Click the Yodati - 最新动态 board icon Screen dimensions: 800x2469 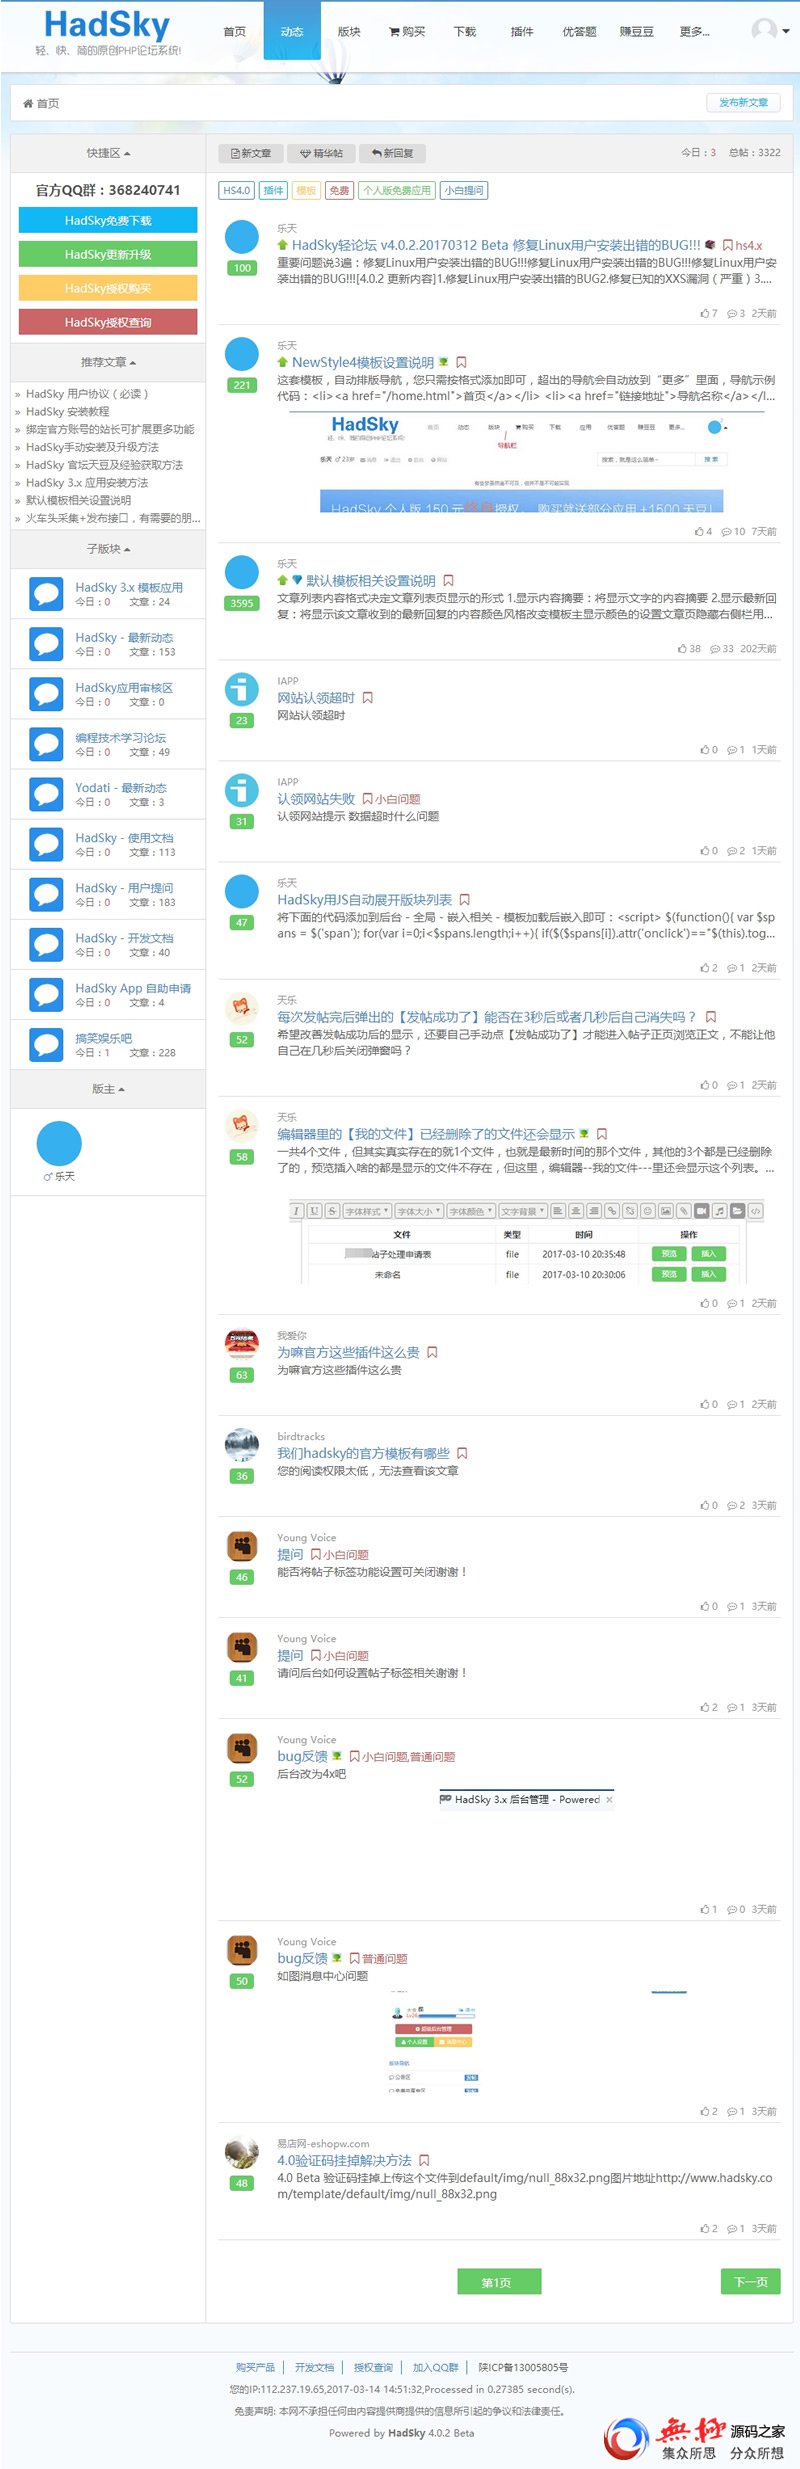[x=46, y=794]
